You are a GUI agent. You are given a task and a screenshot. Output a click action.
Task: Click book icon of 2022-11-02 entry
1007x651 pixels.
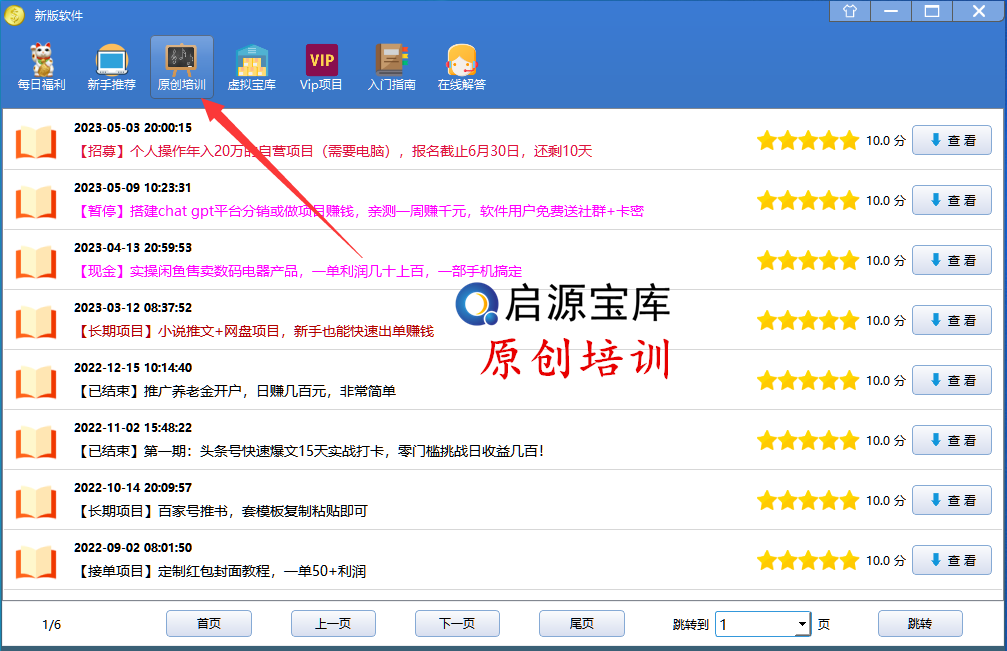(36, 441)
